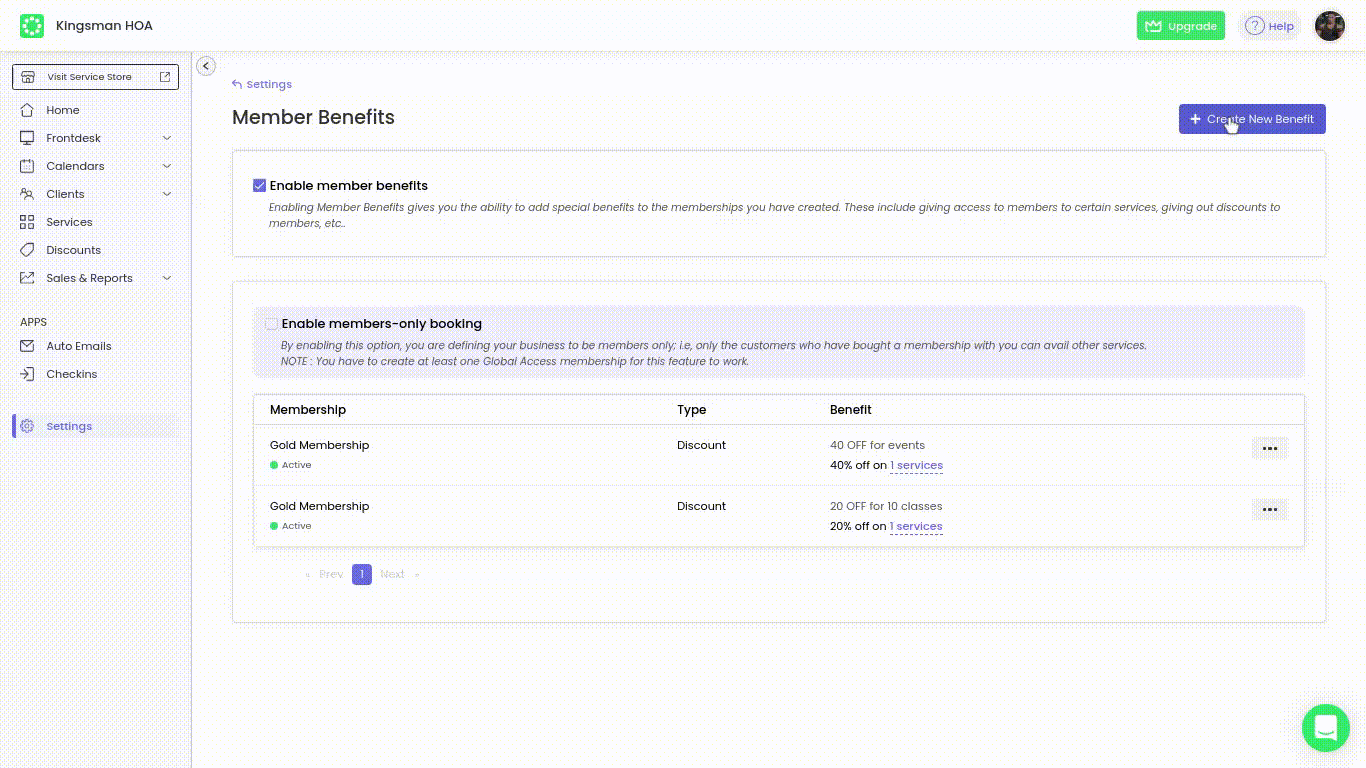Viewport: 1366px width, 768px height.
Task: Open the Discounts section
Action: coord(73,250)
